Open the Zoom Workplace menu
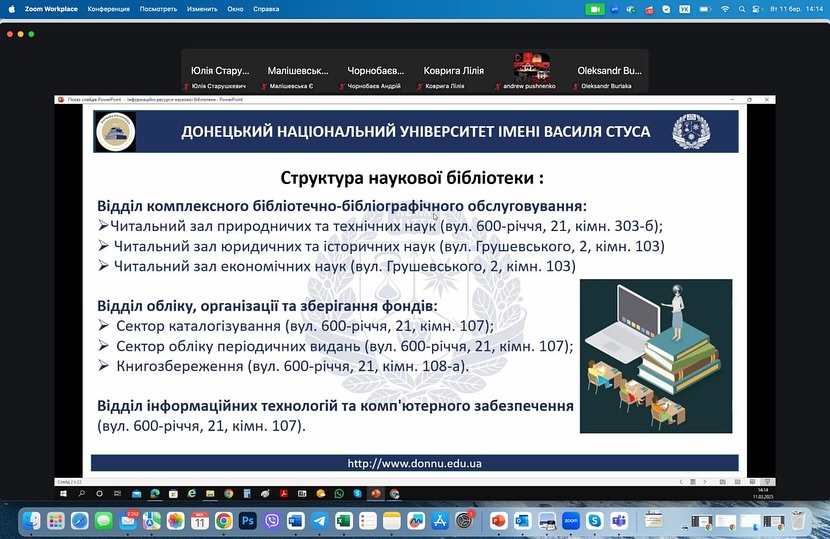This screenshot has height=539, width=830. pos(51,9)
